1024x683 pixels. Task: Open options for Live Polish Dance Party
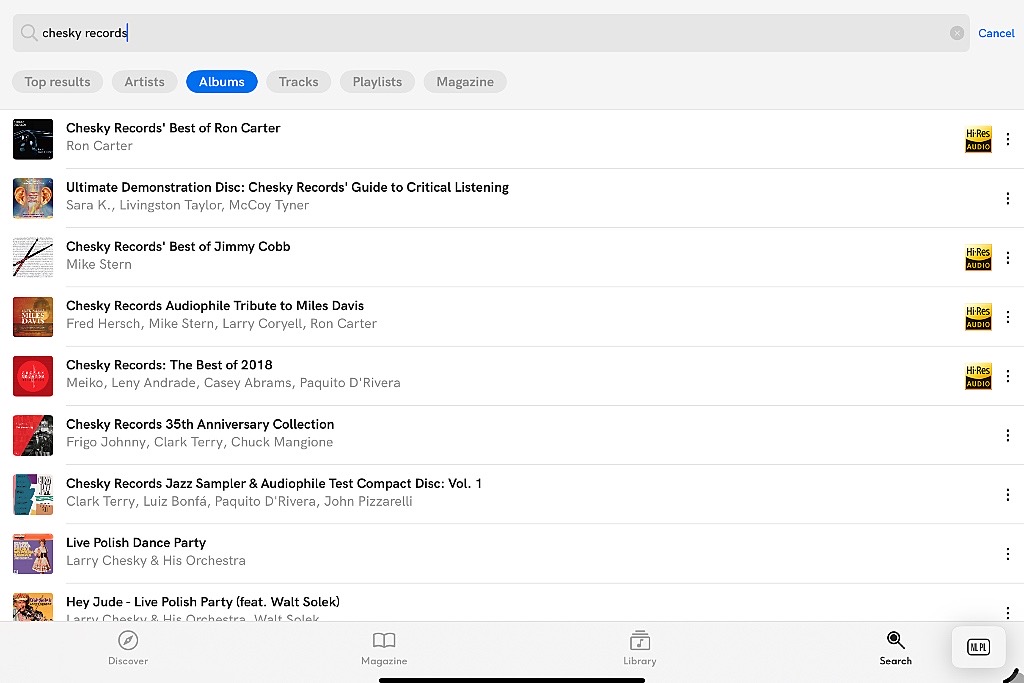coord(1008,554)
